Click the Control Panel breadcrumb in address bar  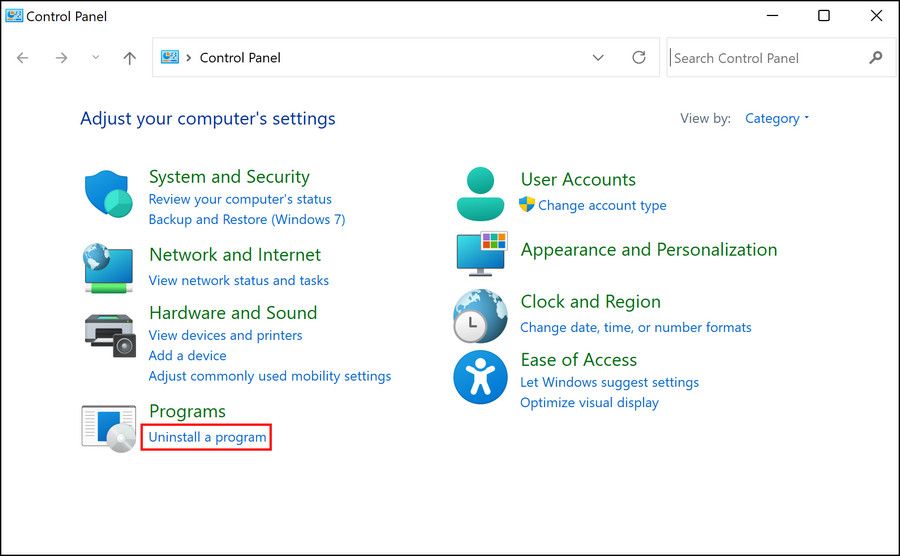coord(240,58)
